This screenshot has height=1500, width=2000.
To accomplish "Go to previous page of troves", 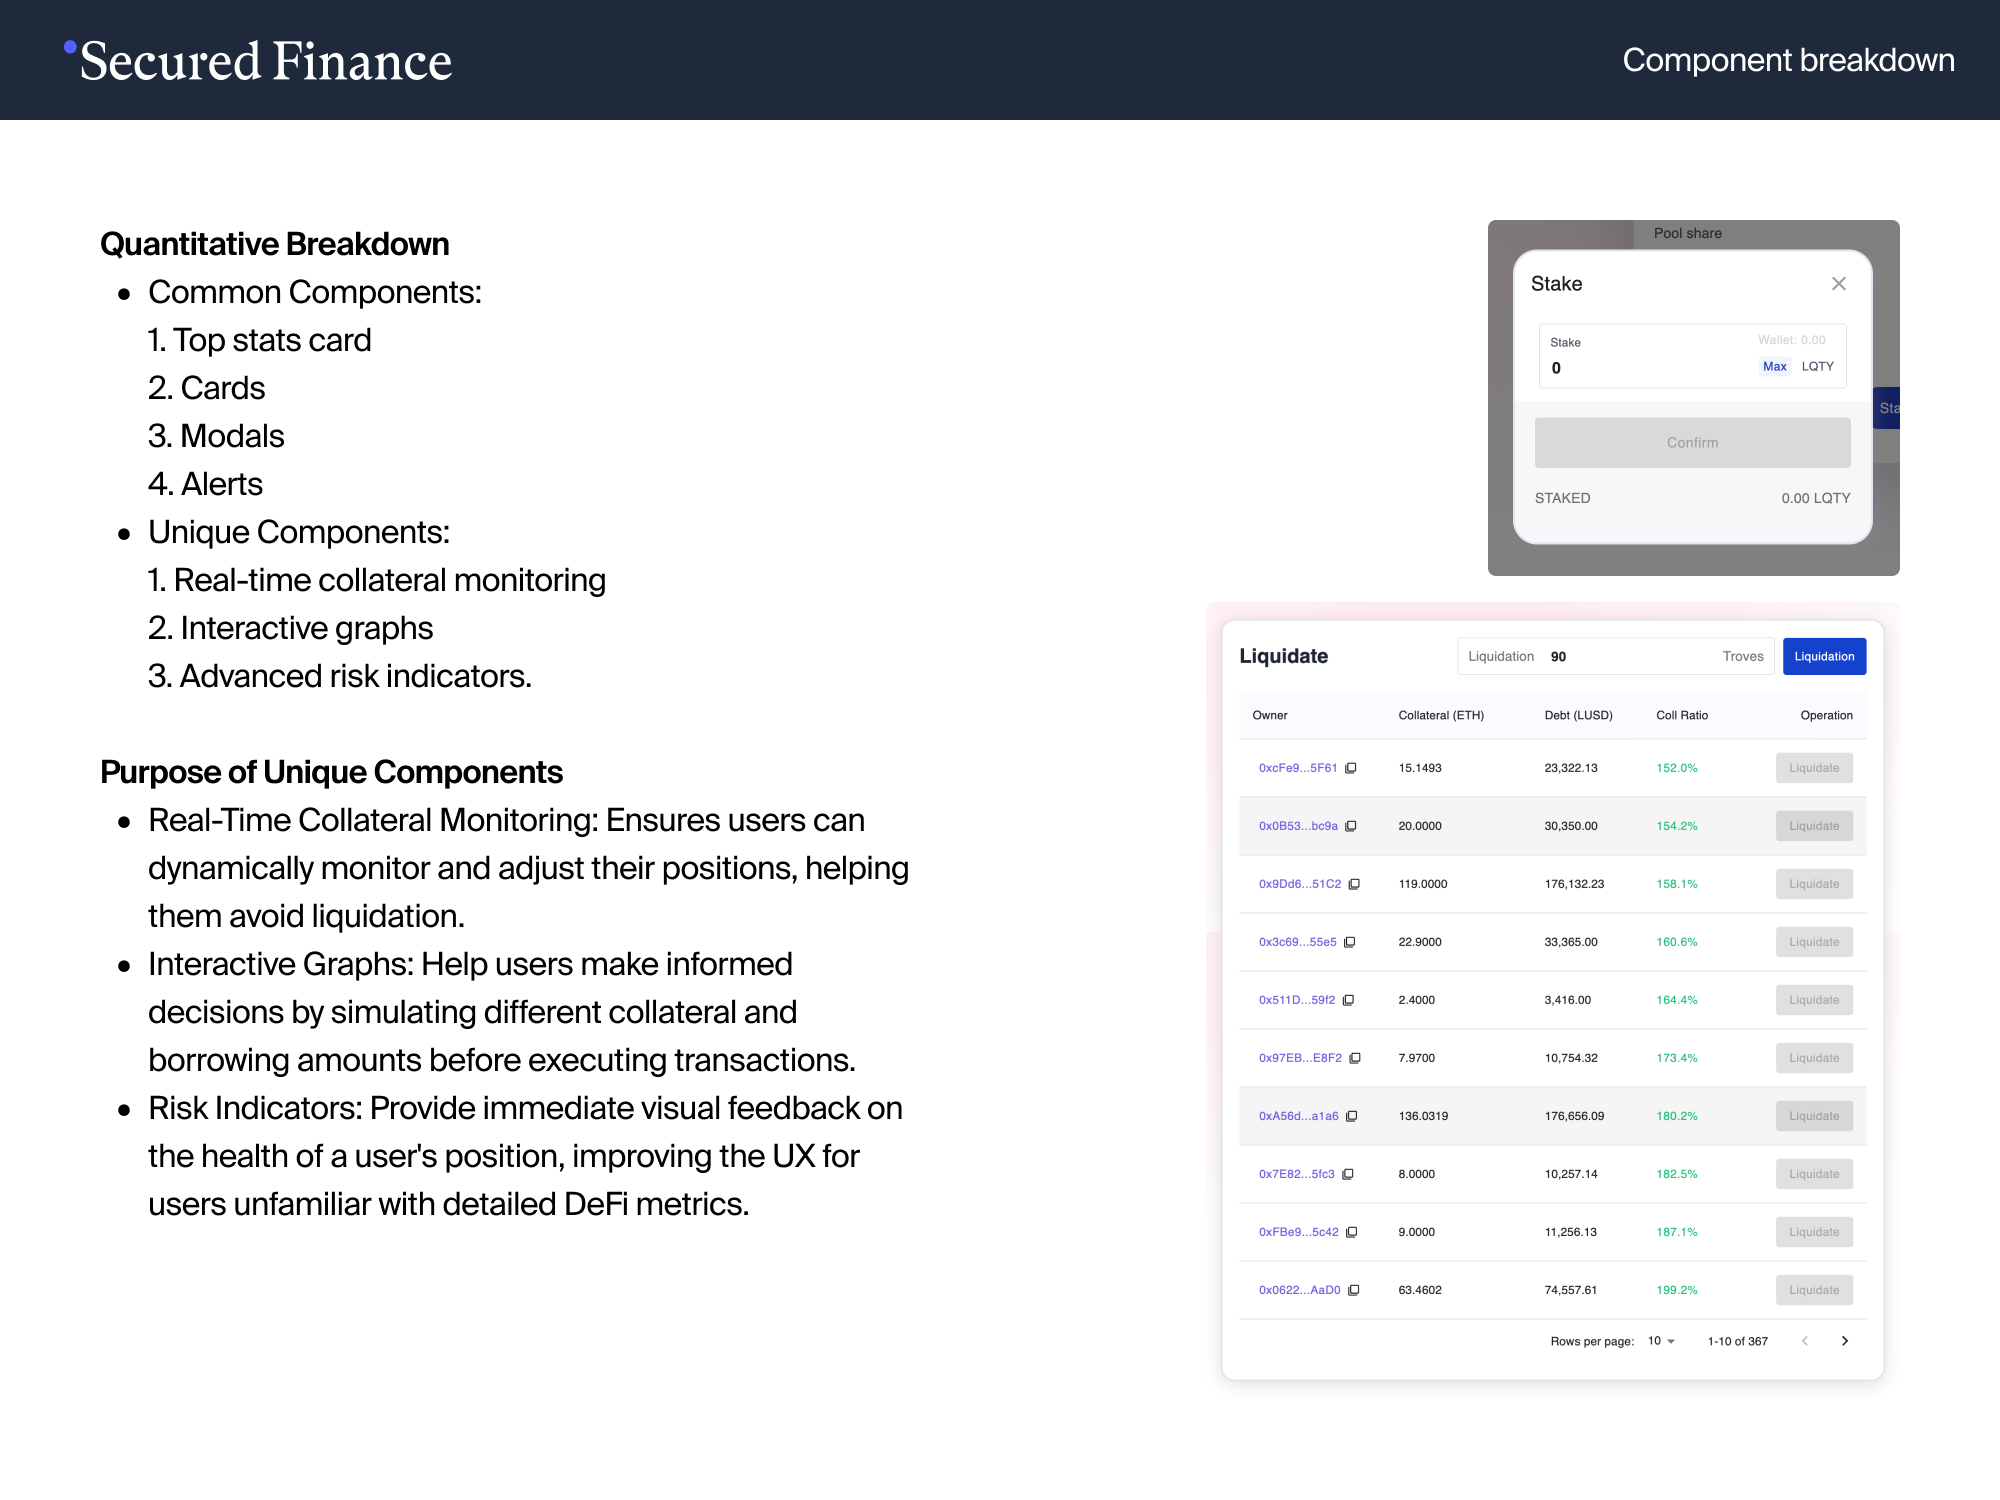I will [1805, 1341].
